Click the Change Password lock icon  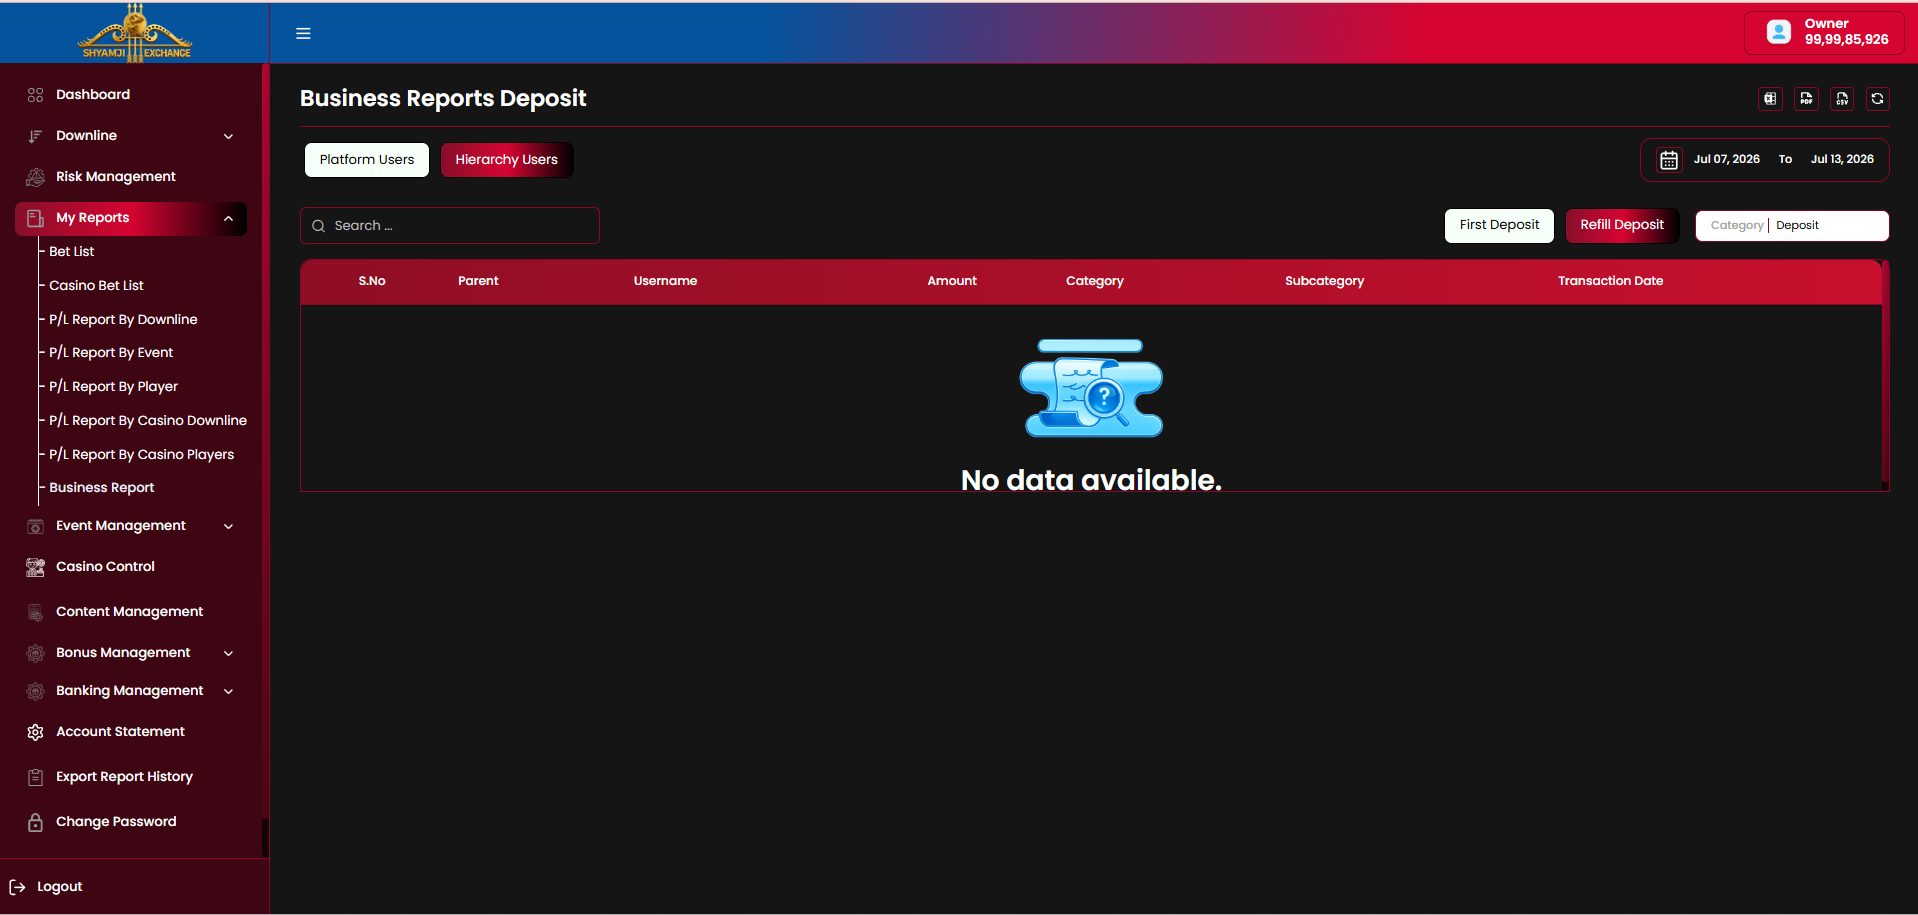(x=35, y=822)
